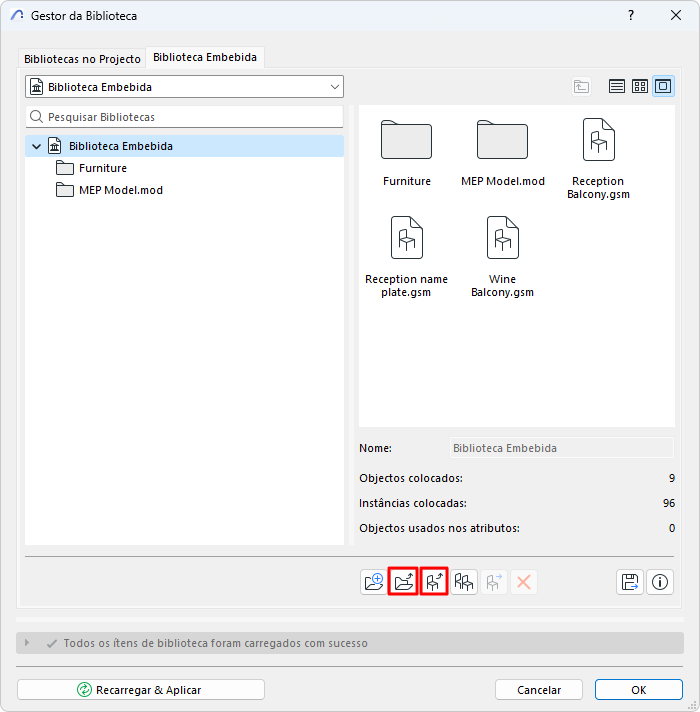Close the Gestor da Biblioteca dialog

pos(676,15)
